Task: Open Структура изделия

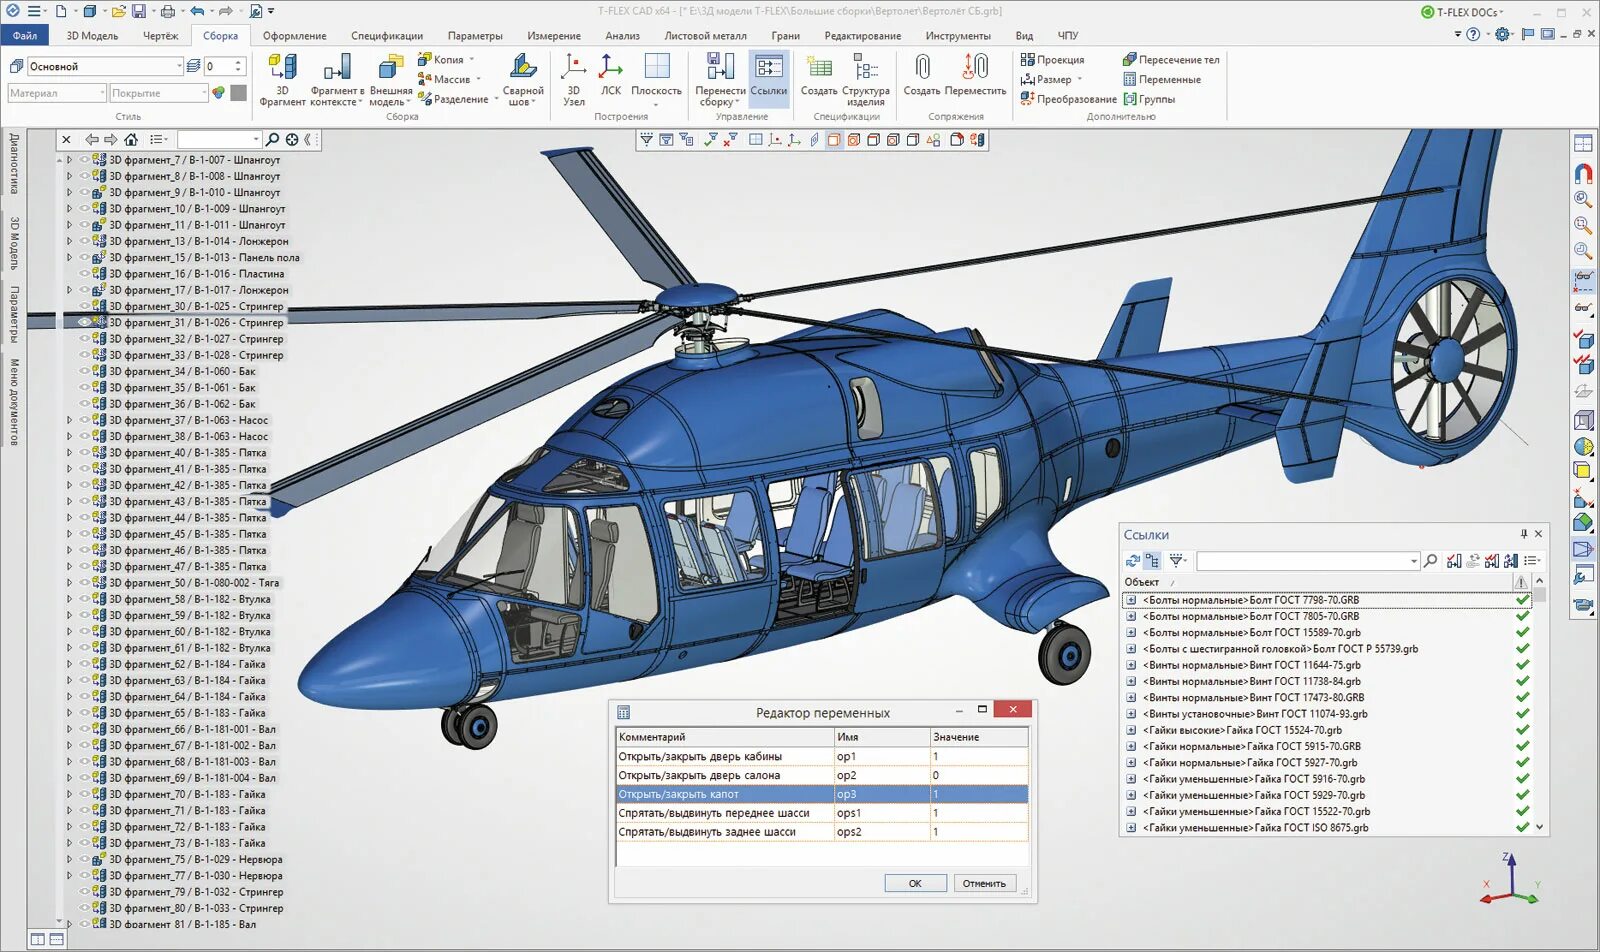Action: 866,79
